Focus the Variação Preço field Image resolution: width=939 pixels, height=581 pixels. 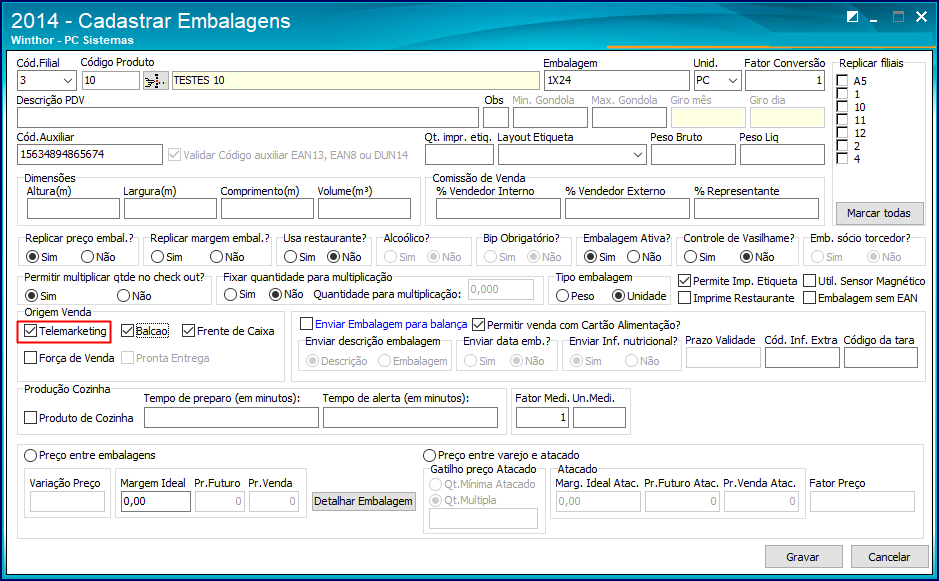point(67,501)
